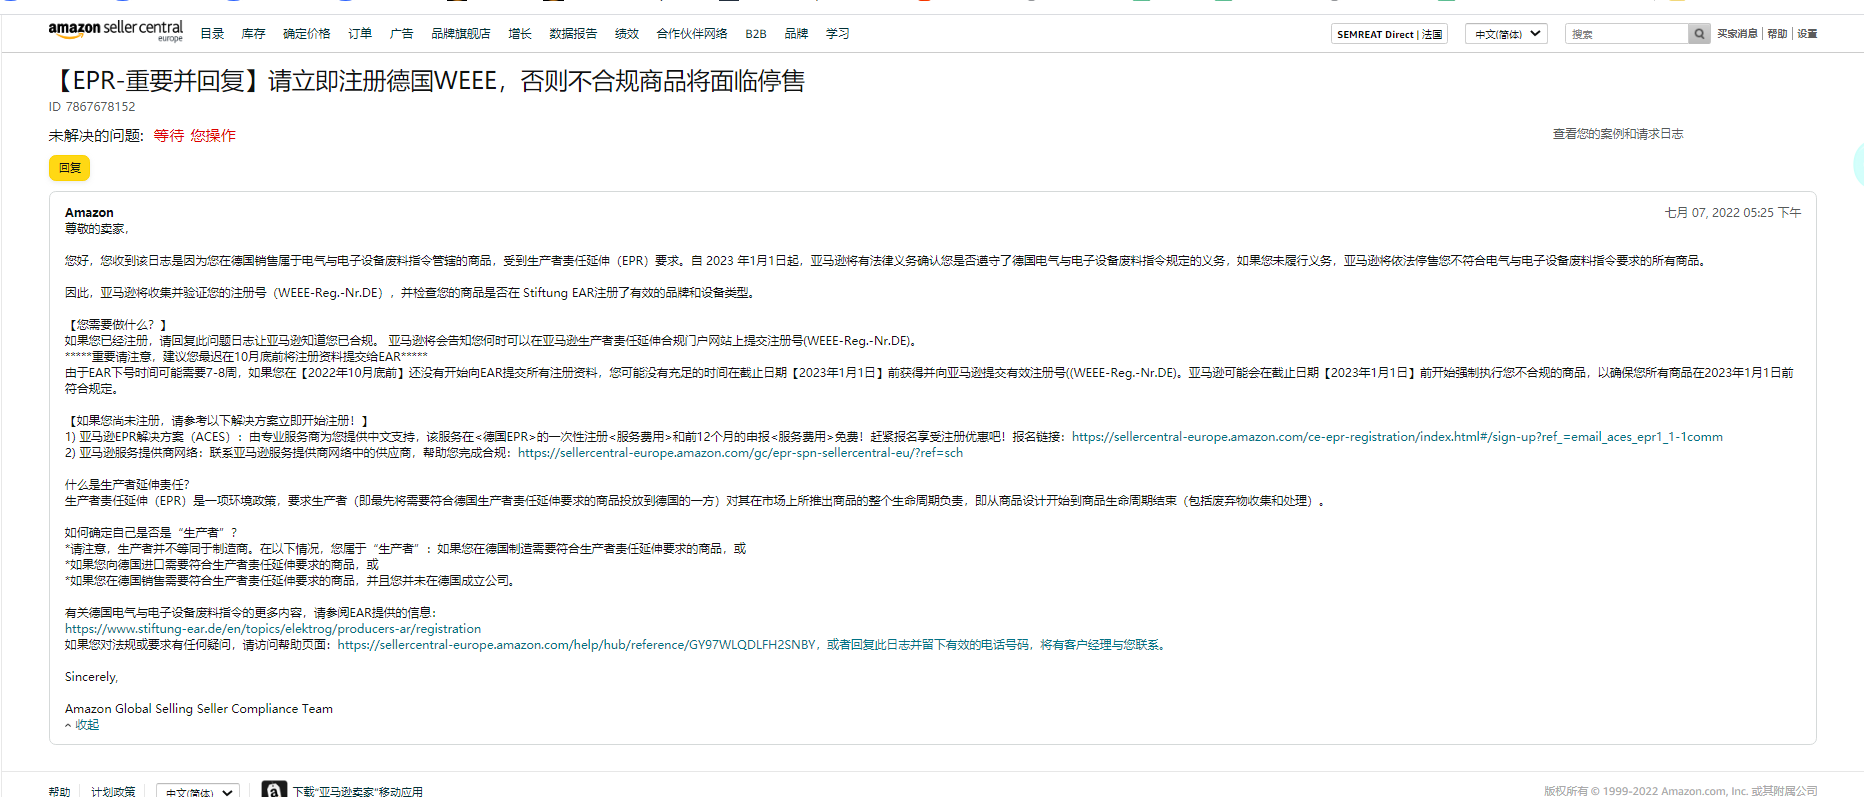Open the B2B menu
This screenshot has height=797, width=1864.
click(755, 34)
